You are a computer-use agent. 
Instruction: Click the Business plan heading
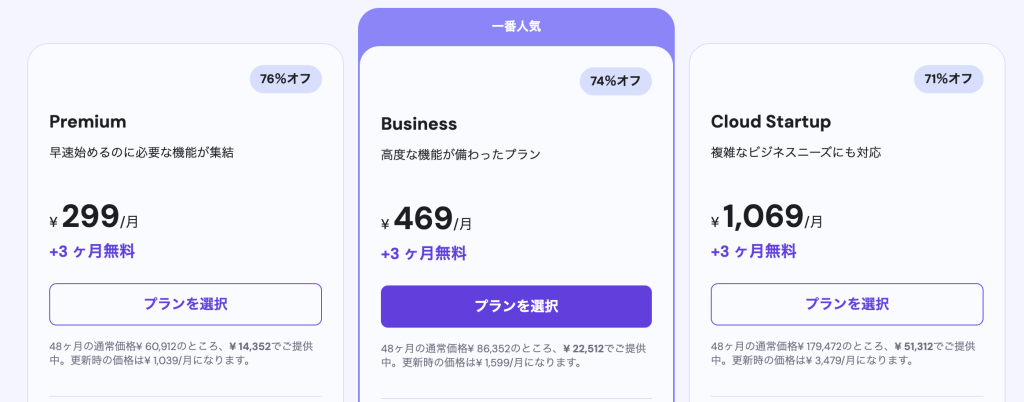pos(419,124)
